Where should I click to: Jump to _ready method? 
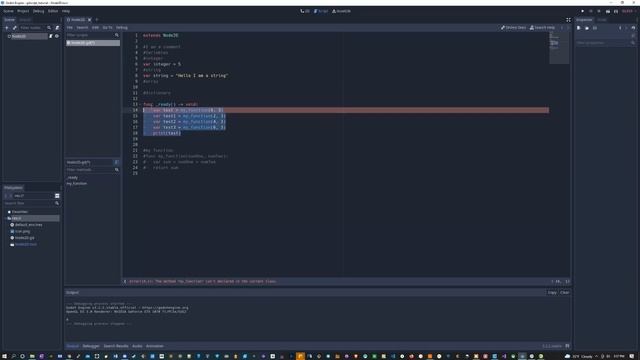pos(73,178)
